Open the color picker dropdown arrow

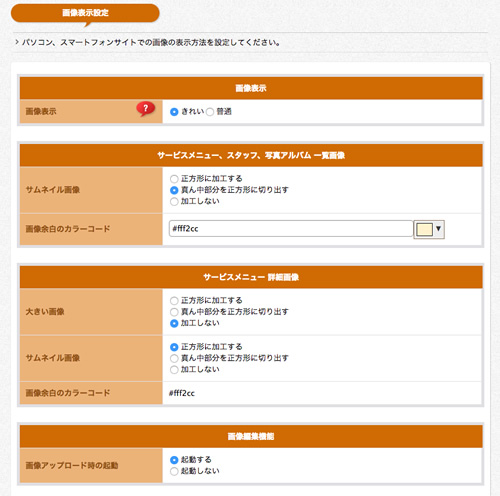click(439, 229)
